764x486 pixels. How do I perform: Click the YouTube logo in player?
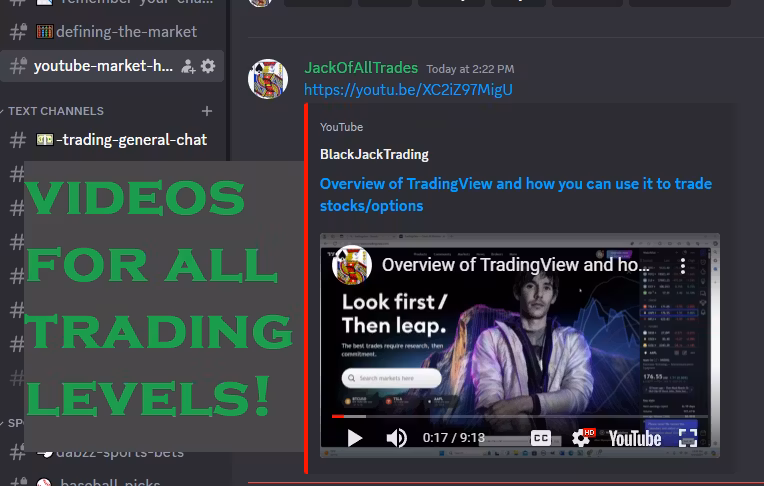[x=634, y=438]
